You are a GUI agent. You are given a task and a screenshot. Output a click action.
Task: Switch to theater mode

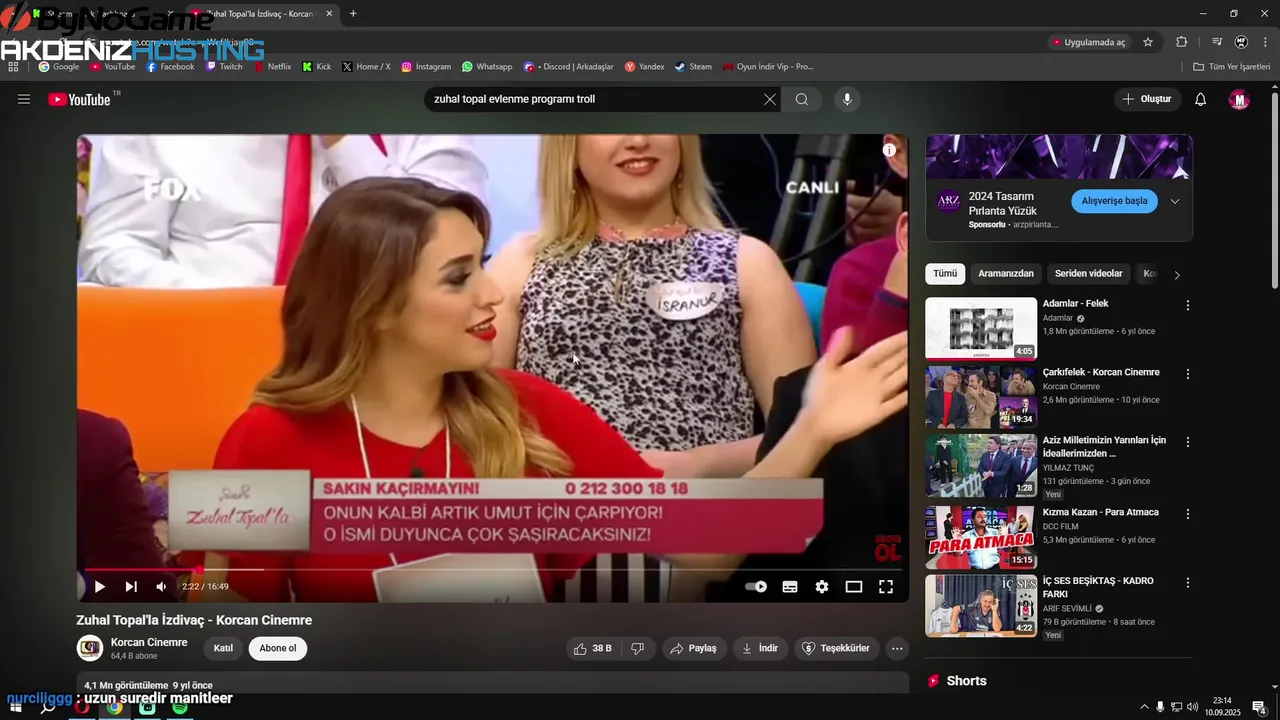coord(854,587)
